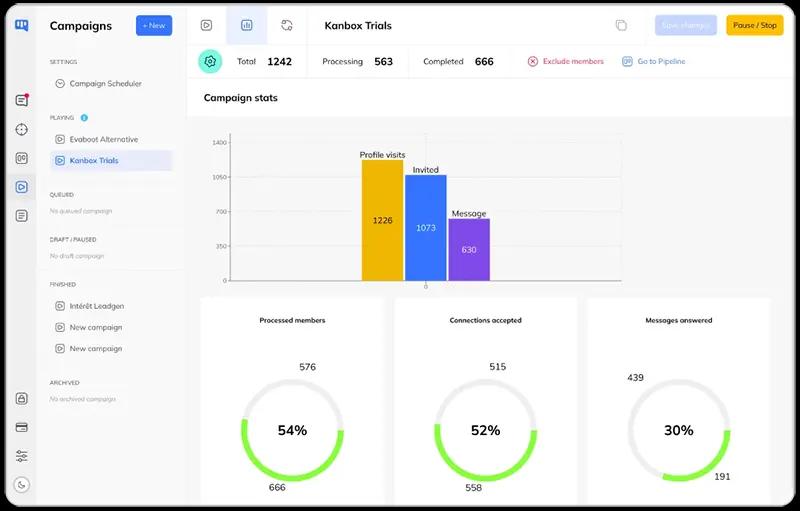Select the campaigns play icon in sidebar

click(x=21, y=187)
